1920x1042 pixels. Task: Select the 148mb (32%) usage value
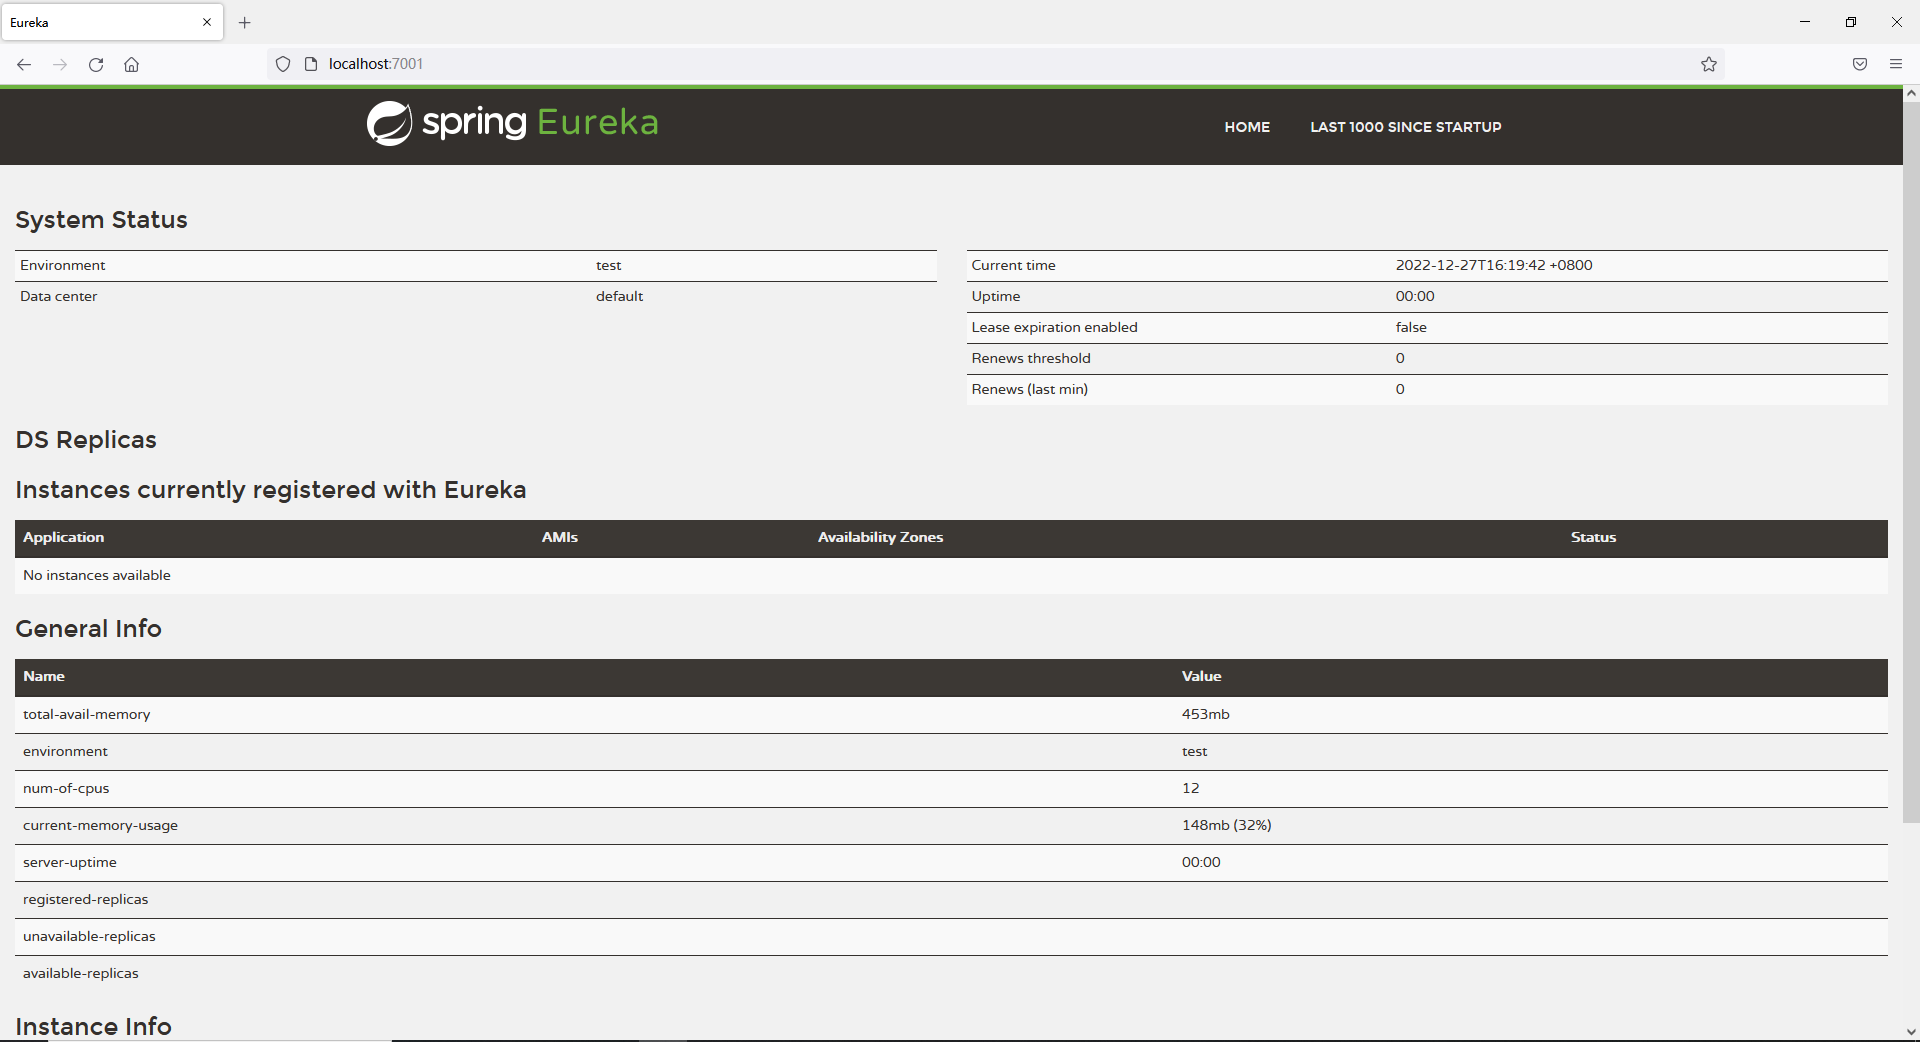1226,825
